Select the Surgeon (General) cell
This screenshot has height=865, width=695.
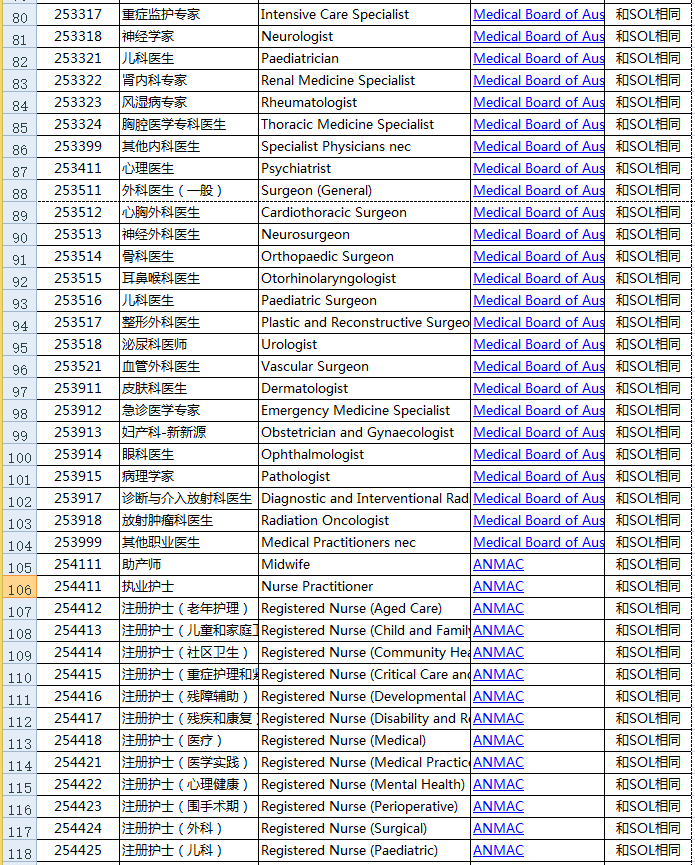[364, 190]
